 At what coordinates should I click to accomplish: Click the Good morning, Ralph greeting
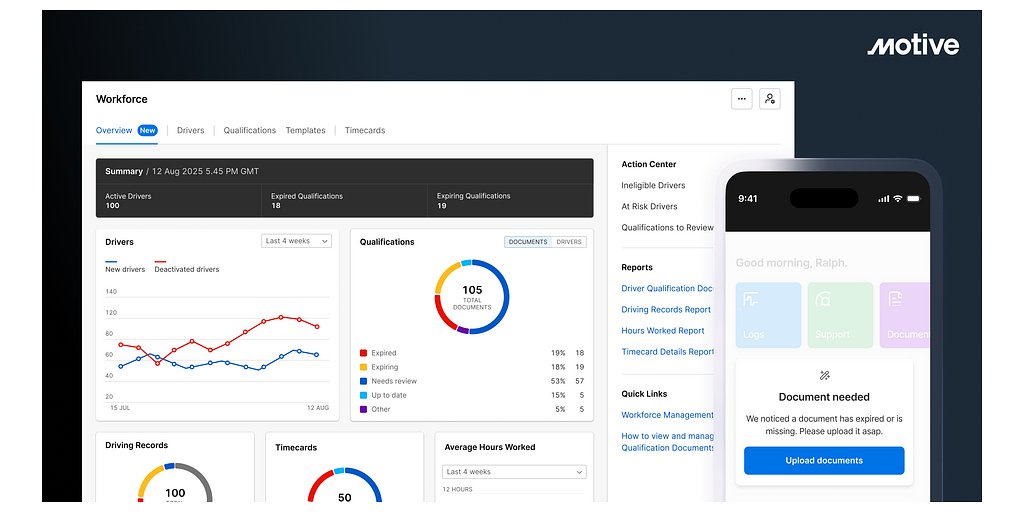(x=791, y=263)
